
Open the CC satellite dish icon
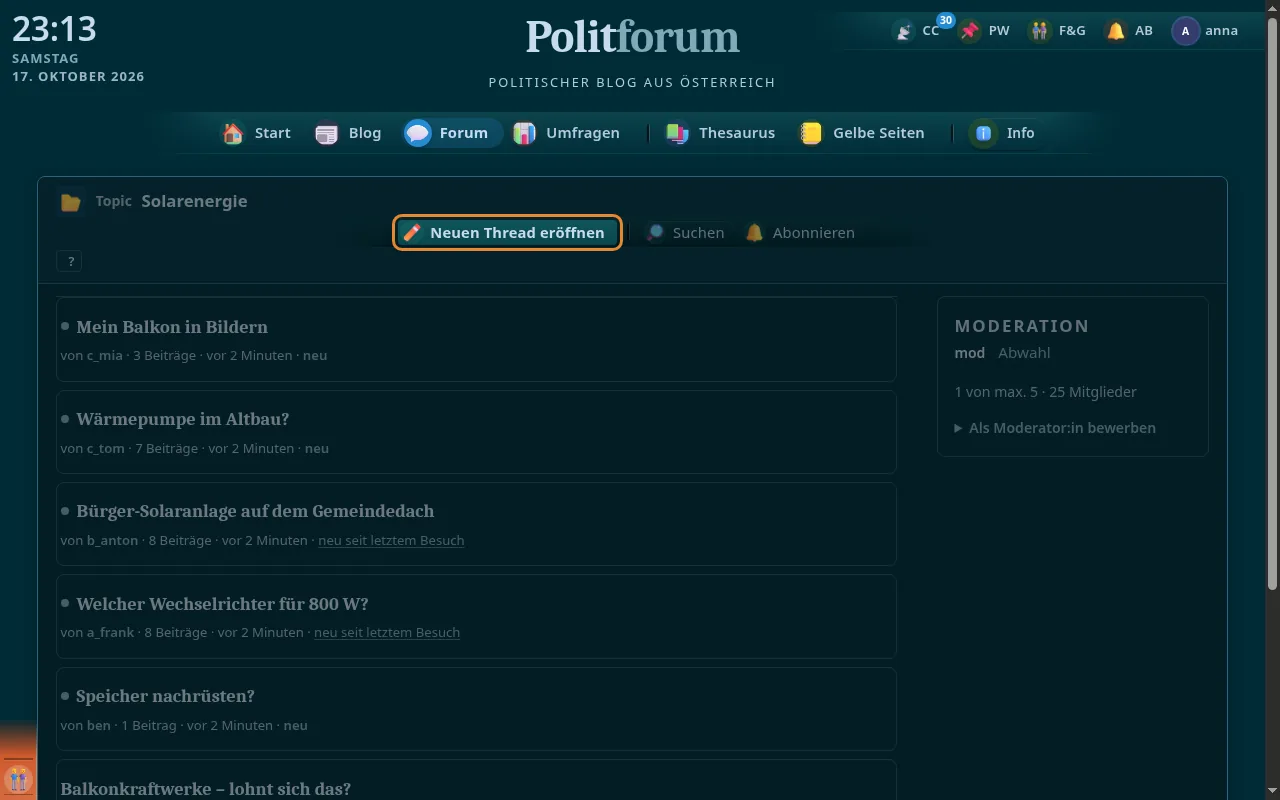click(904, 31)
